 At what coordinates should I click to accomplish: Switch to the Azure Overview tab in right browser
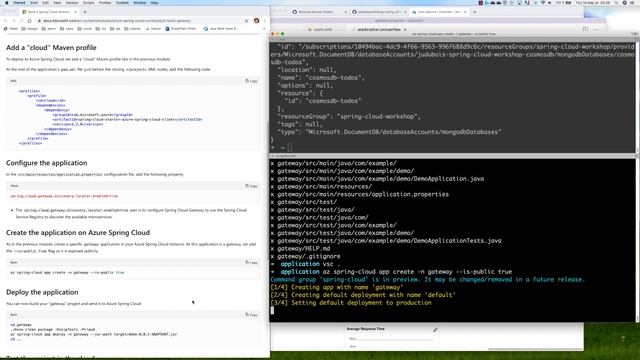pyautogui.click(x=439, y=12)
